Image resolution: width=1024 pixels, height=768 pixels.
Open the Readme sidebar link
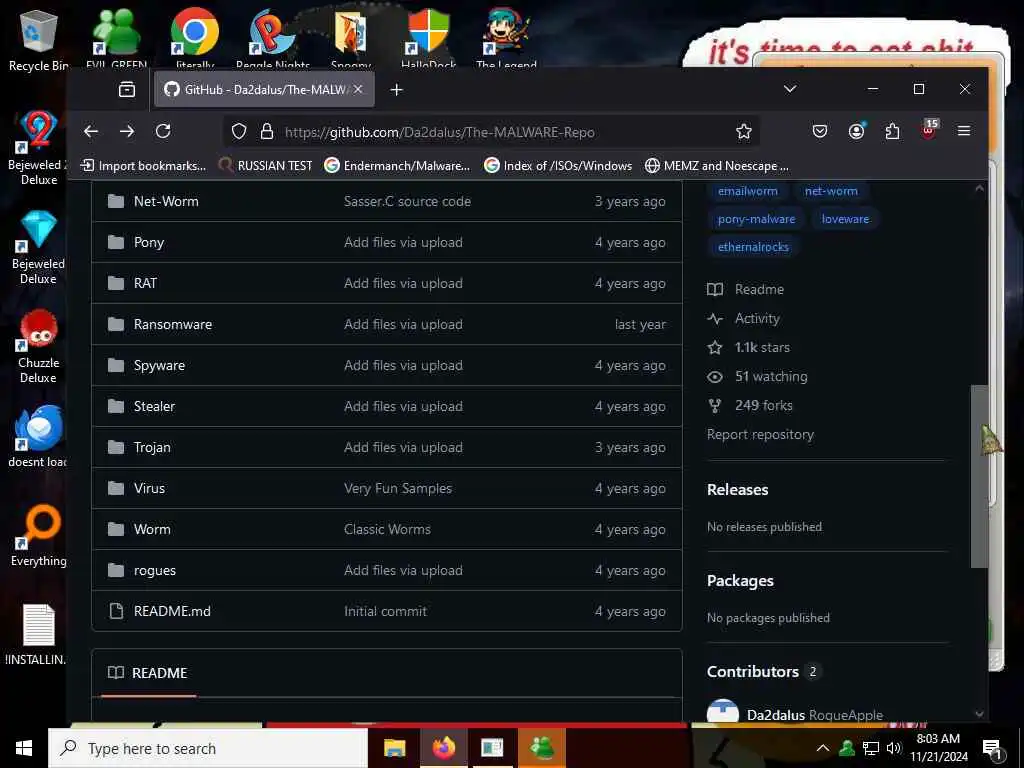(746, 289)
